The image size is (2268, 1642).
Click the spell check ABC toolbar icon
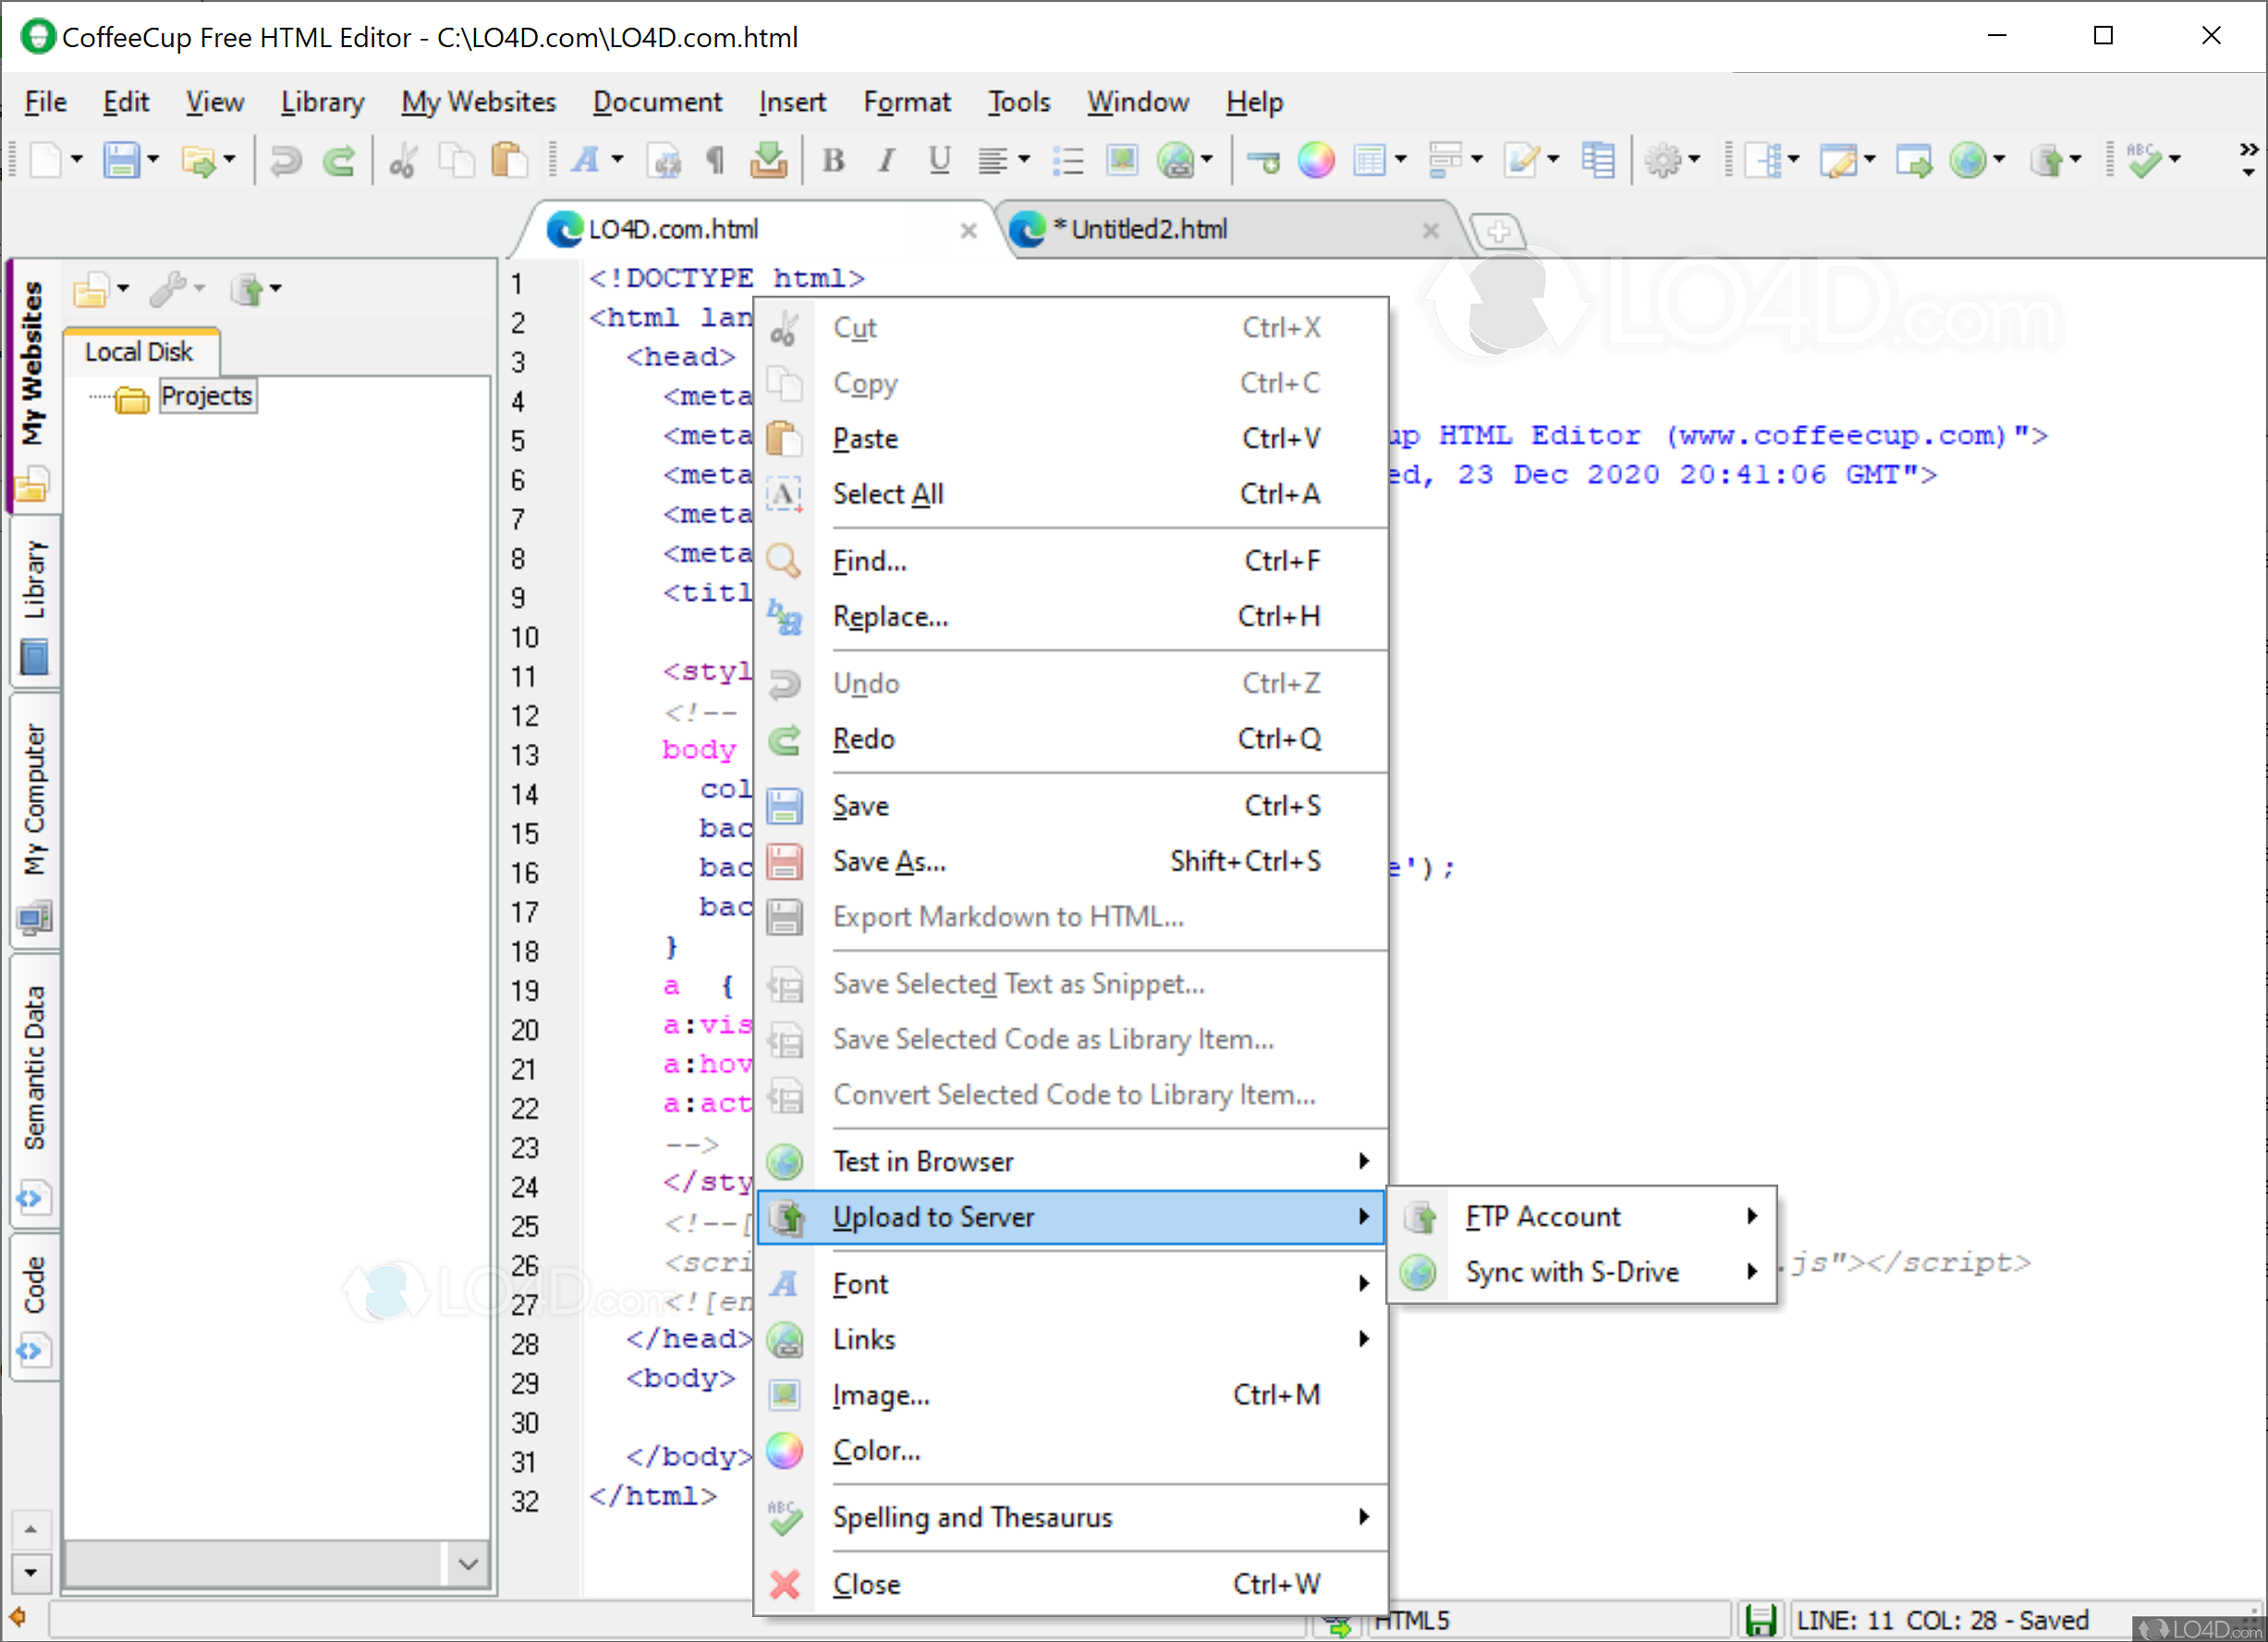tap(2143, 160)
